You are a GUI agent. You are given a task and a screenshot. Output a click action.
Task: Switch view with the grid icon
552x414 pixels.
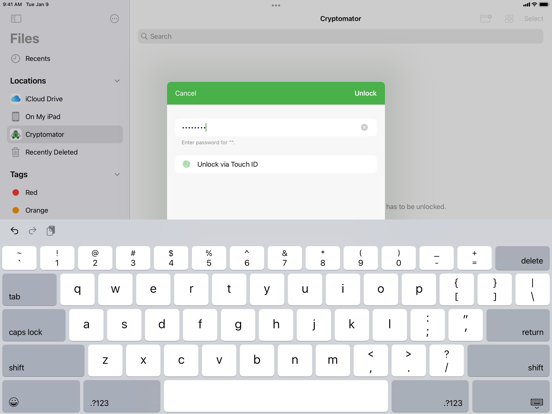[x=509, y=19]
